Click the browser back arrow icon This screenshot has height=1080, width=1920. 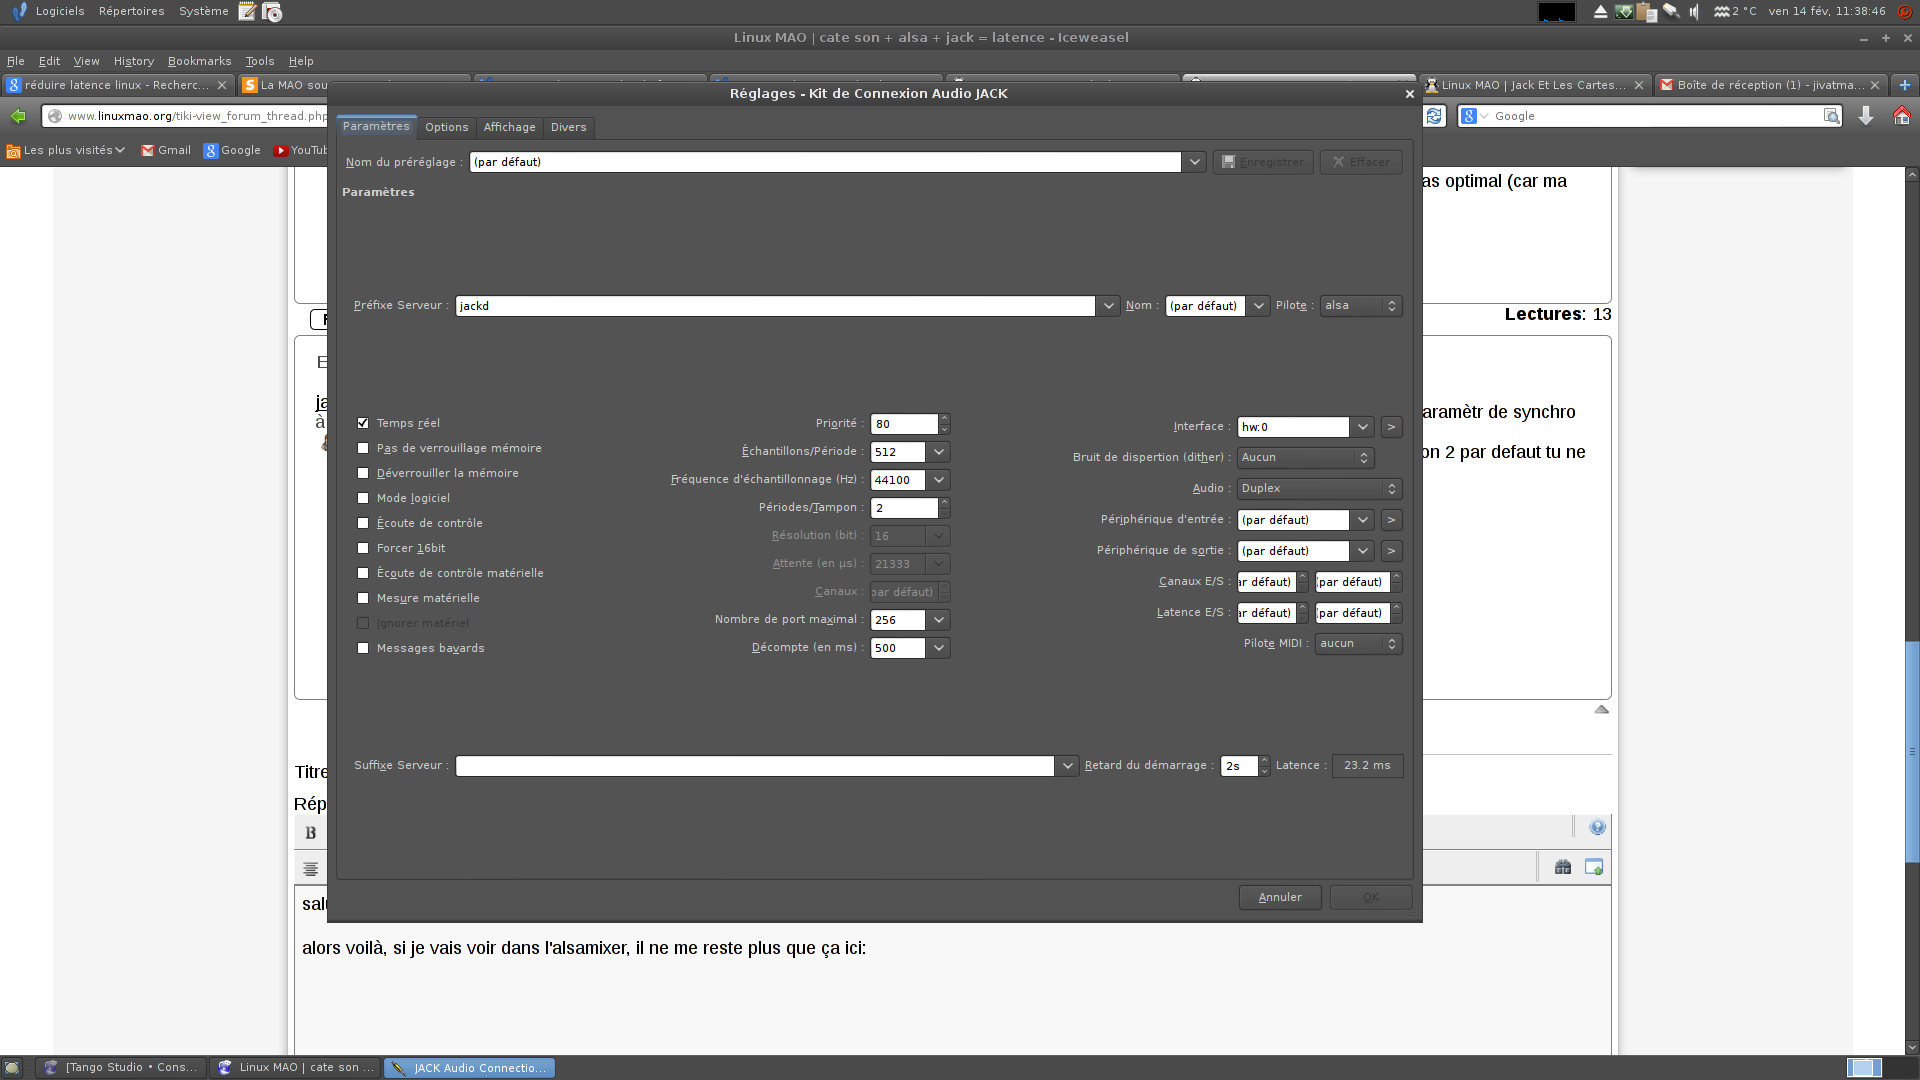pyautogui.click(x=18, y=116)
